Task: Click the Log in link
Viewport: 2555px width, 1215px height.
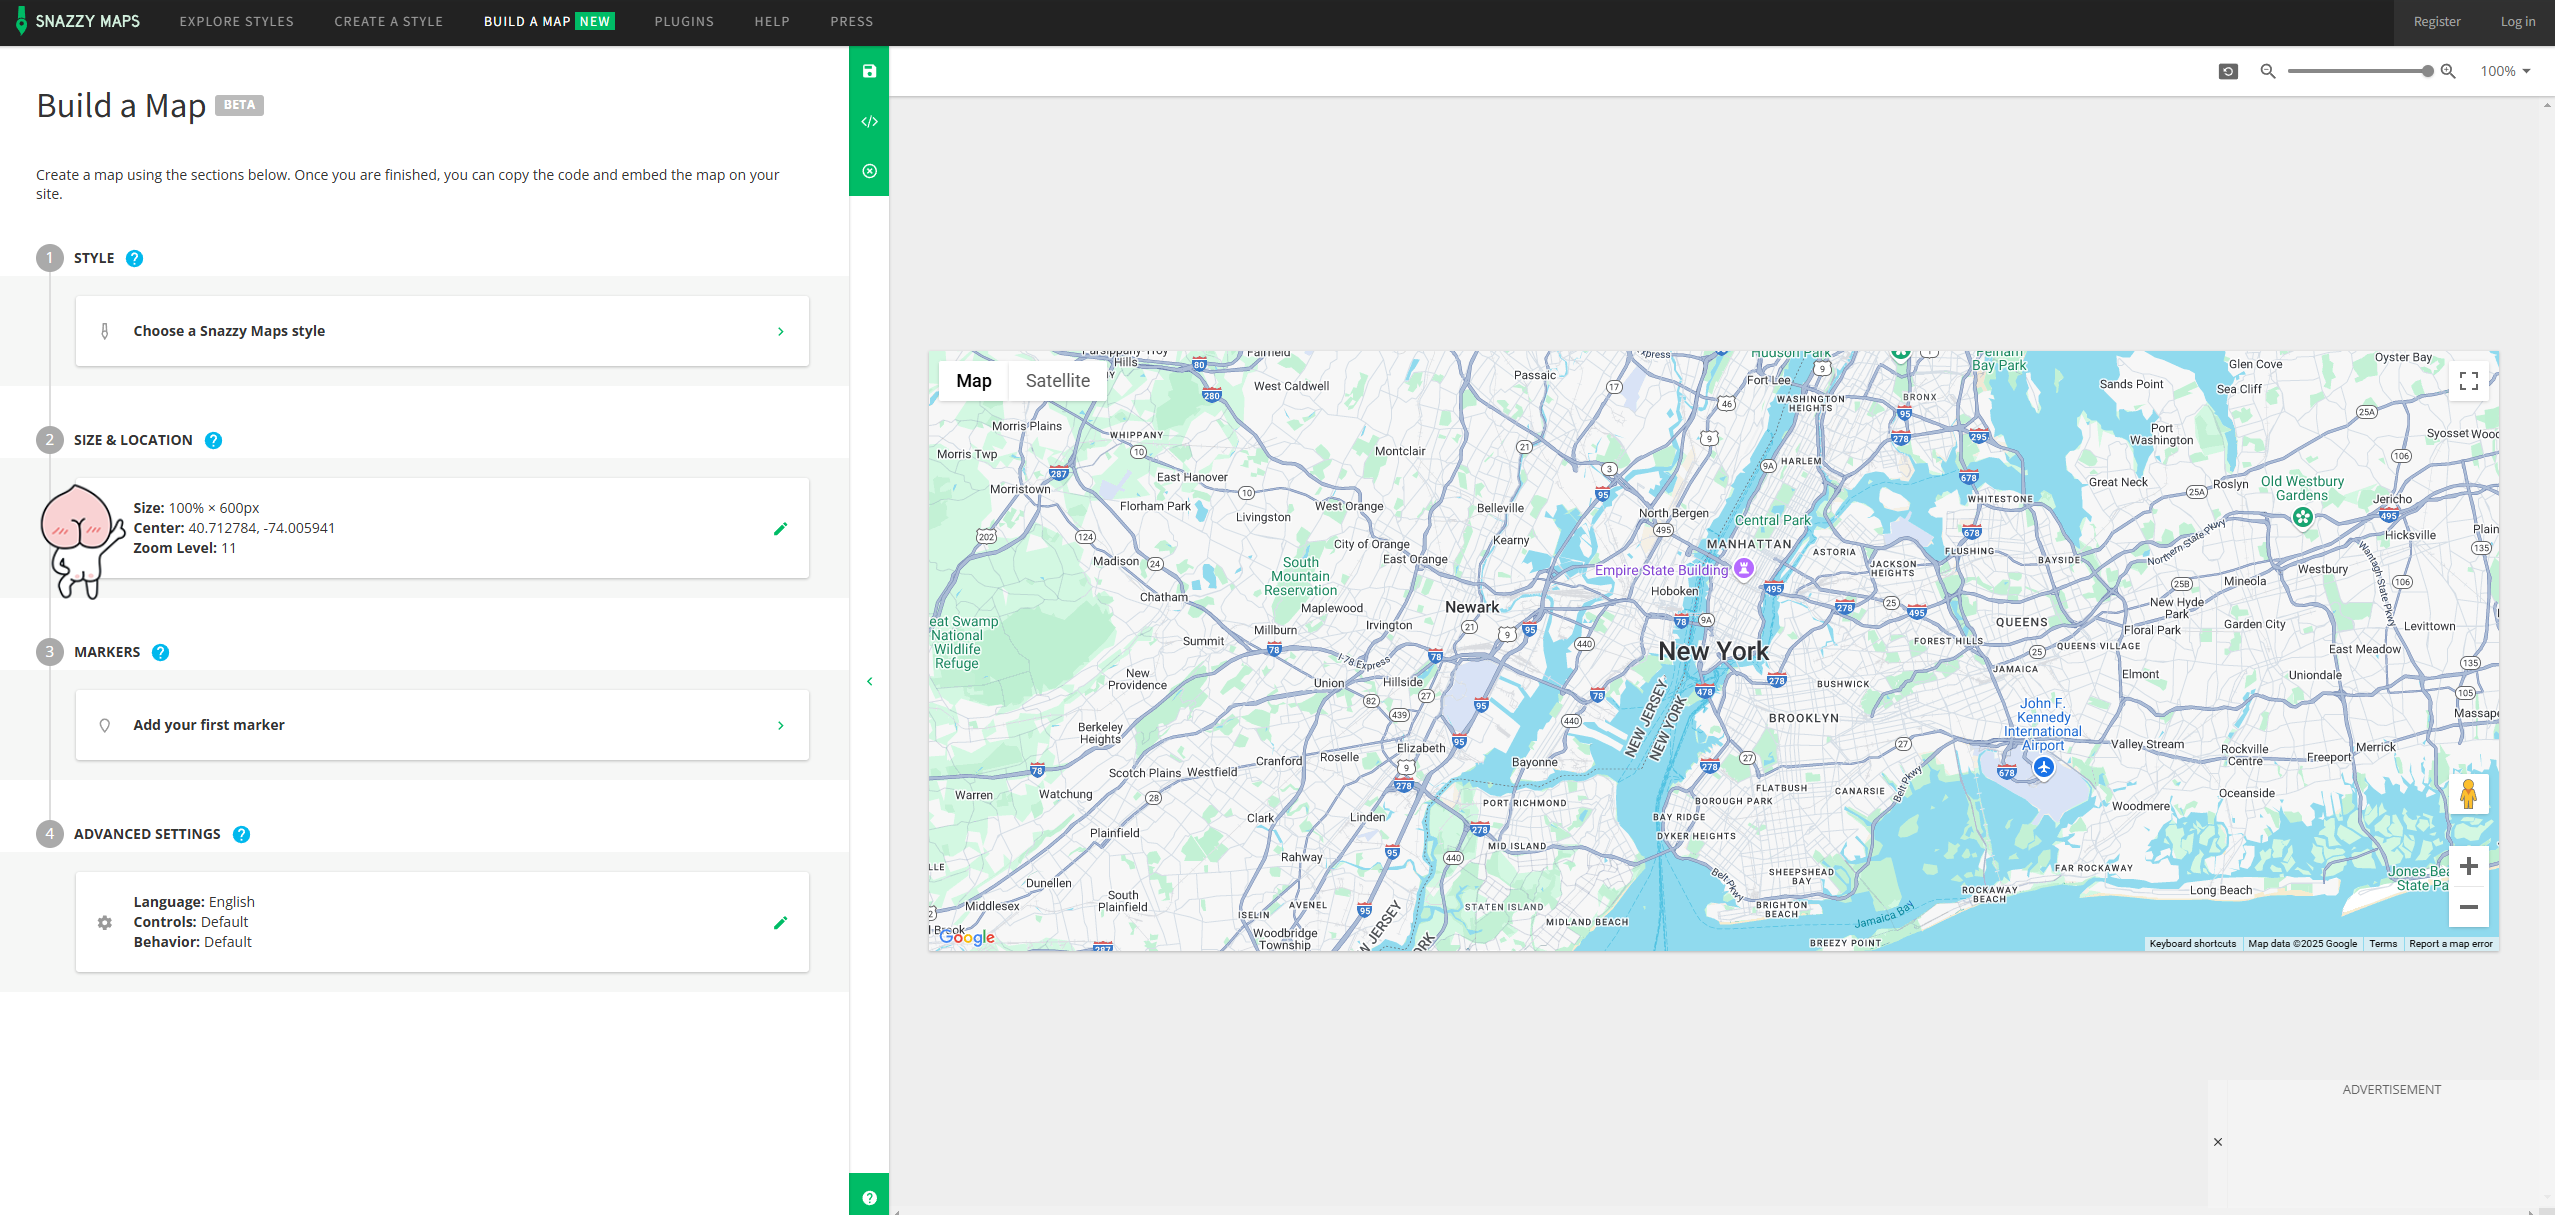Action: pyautogui.click(x=2517, y=21)
